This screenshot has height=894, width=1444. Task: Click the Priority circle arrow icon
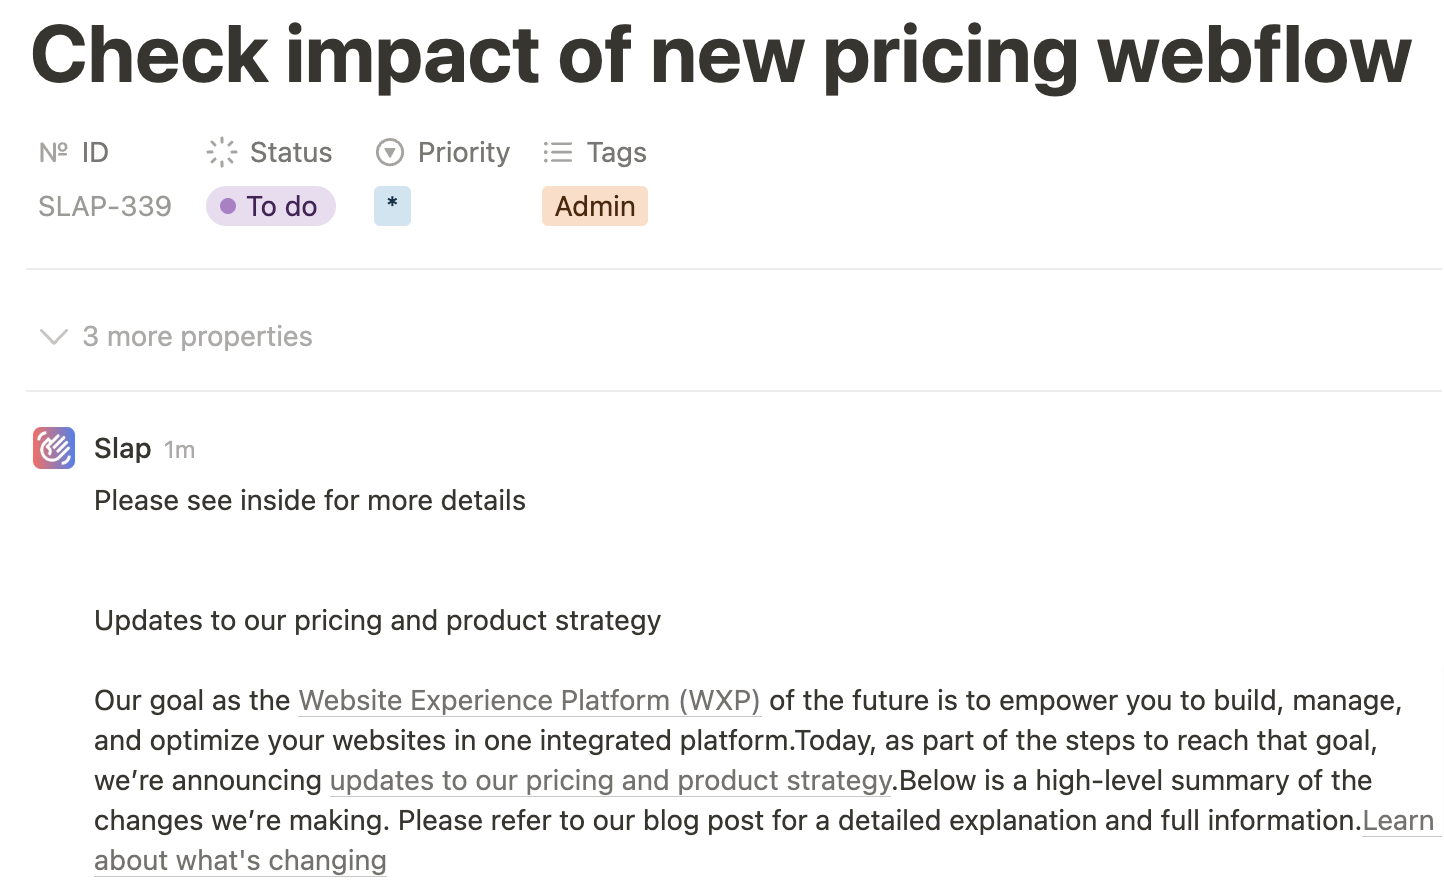(390, 152)
